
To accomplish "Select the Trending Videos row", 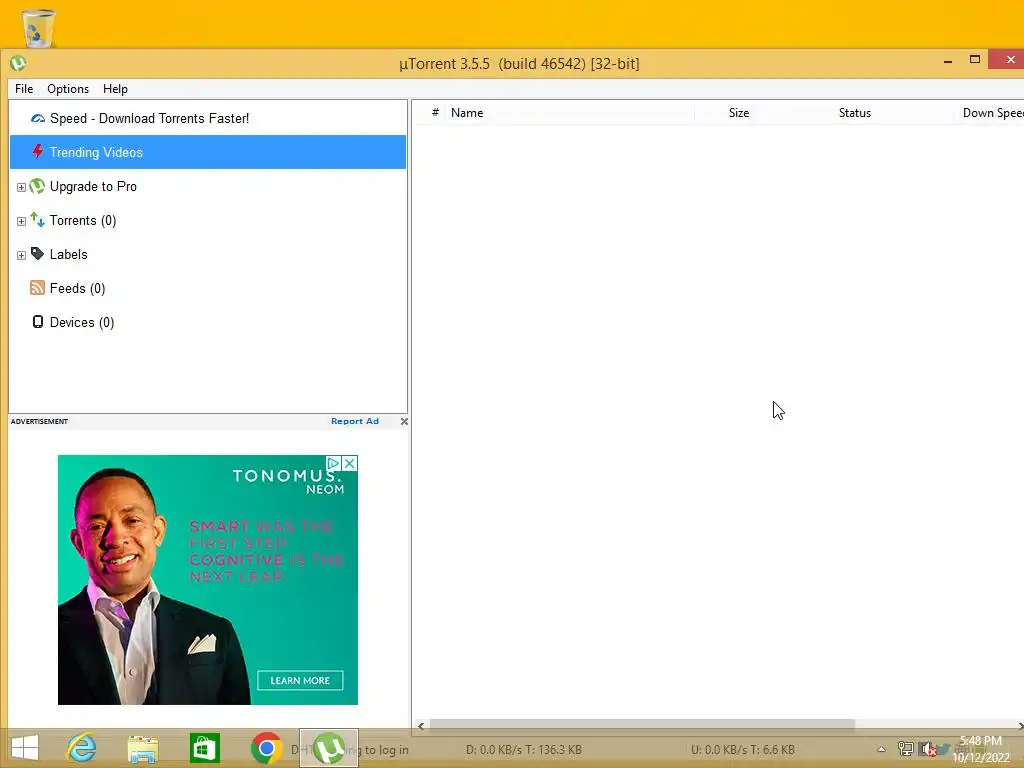I will click(208, 152).
